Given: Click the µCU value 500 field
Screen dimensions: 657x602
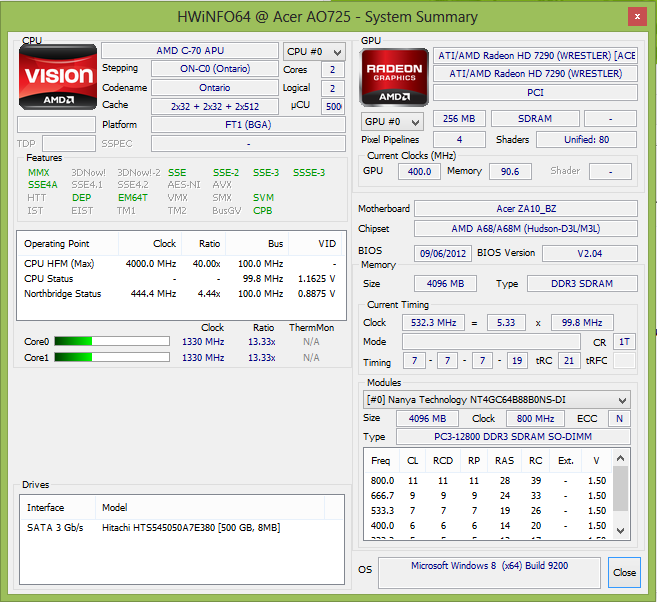Looking at the screenshot, I should 333,106.
